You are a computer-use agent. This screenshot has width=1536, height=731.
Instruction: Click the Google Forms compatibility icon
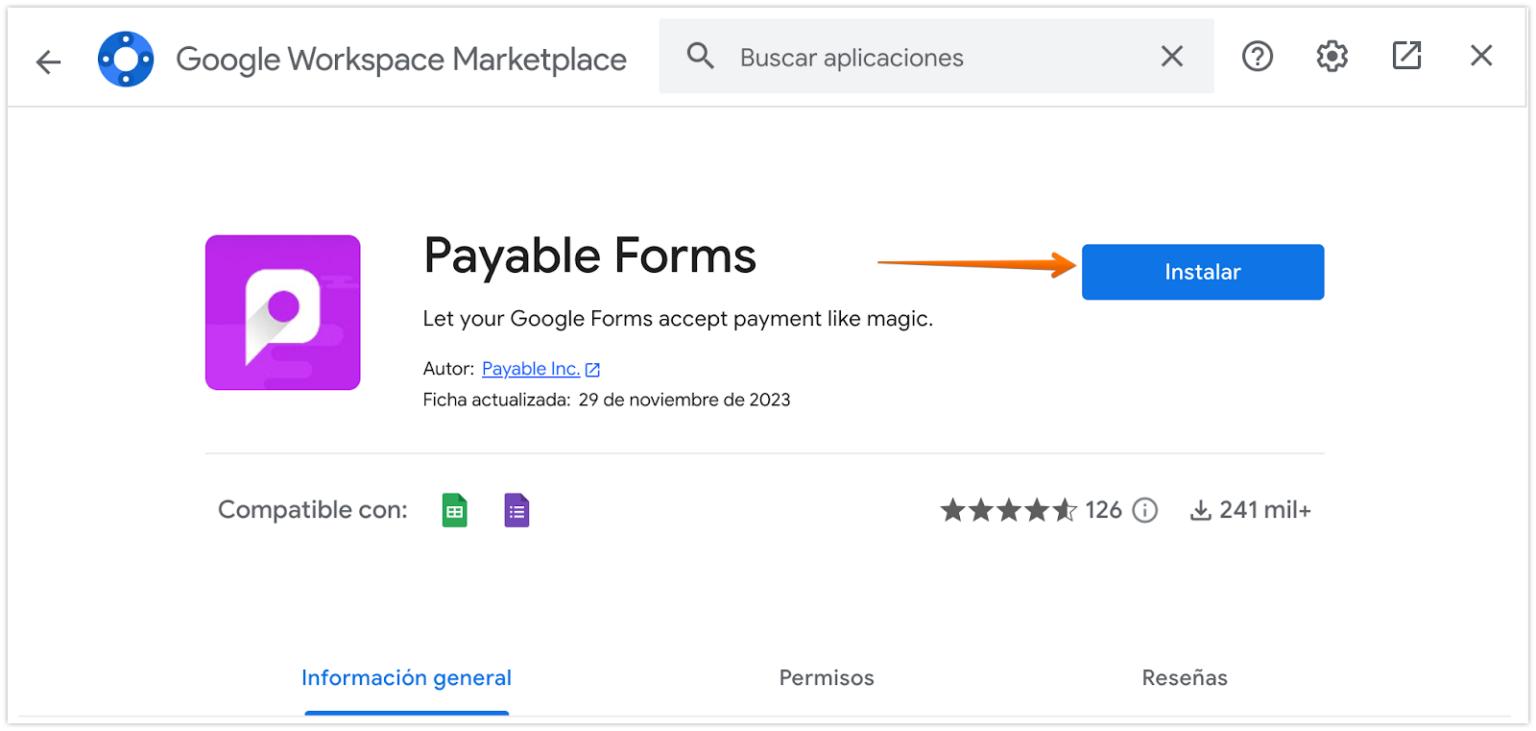(x=516, y=509)
